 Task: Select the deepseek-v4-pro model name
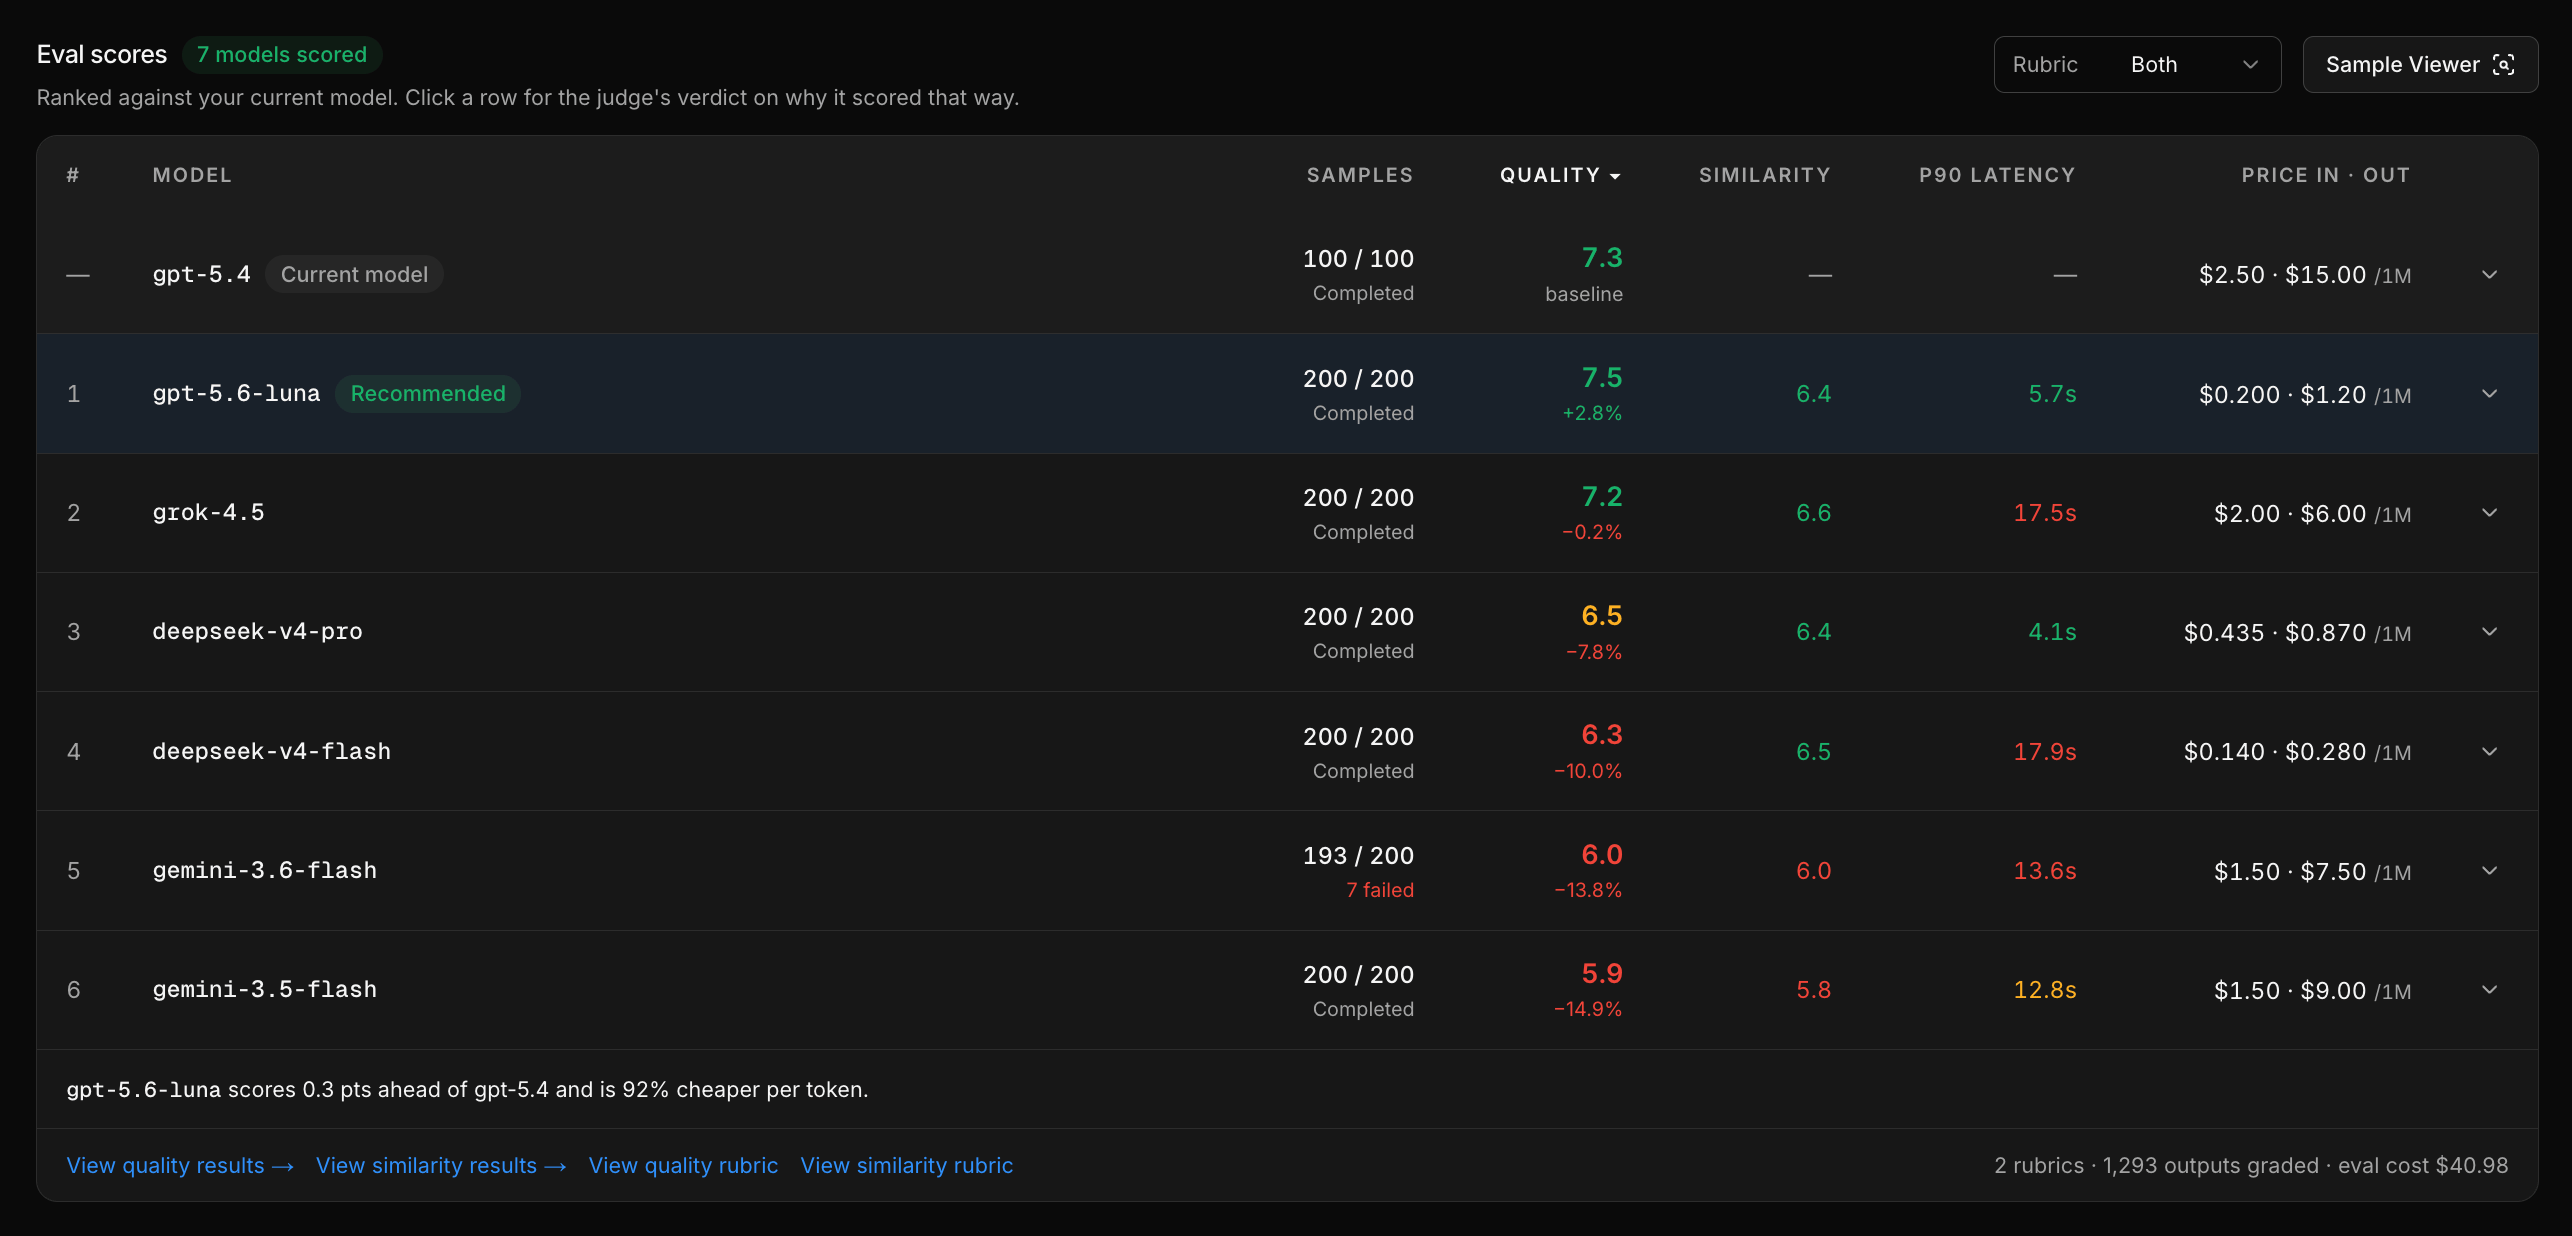(257, 632)
